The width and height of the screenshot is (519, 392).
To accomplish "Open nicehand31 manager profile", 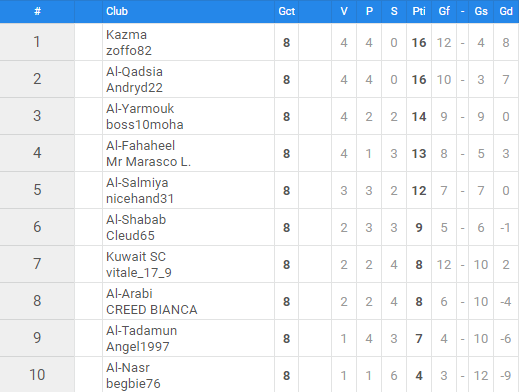I will (x=140, y=199).
